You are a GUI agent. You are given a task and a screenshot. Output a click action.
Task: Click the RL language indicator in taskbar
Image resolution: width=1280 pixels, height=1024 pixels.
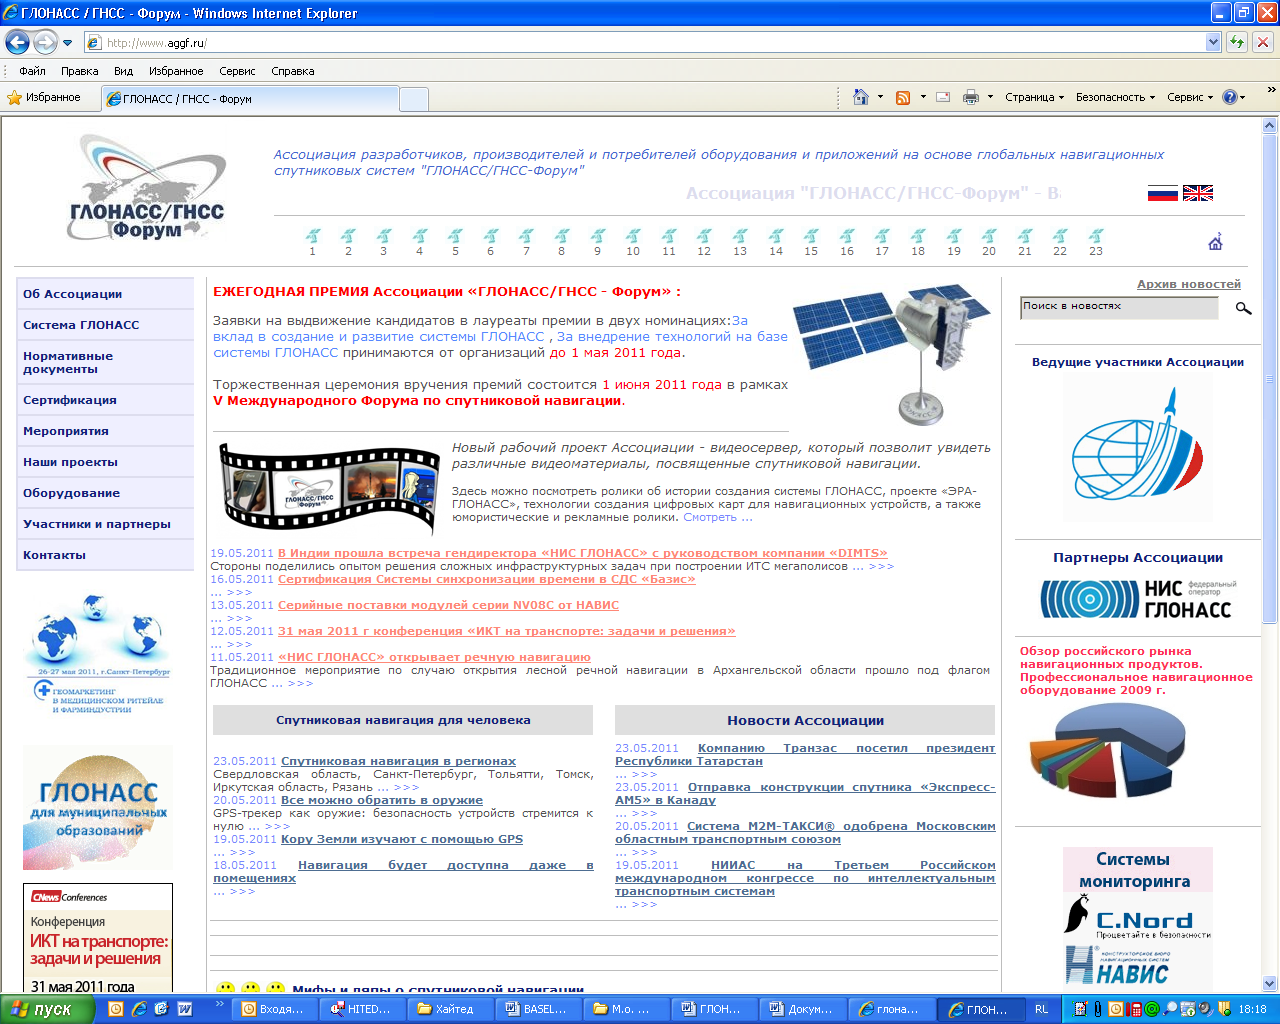1041,1009
